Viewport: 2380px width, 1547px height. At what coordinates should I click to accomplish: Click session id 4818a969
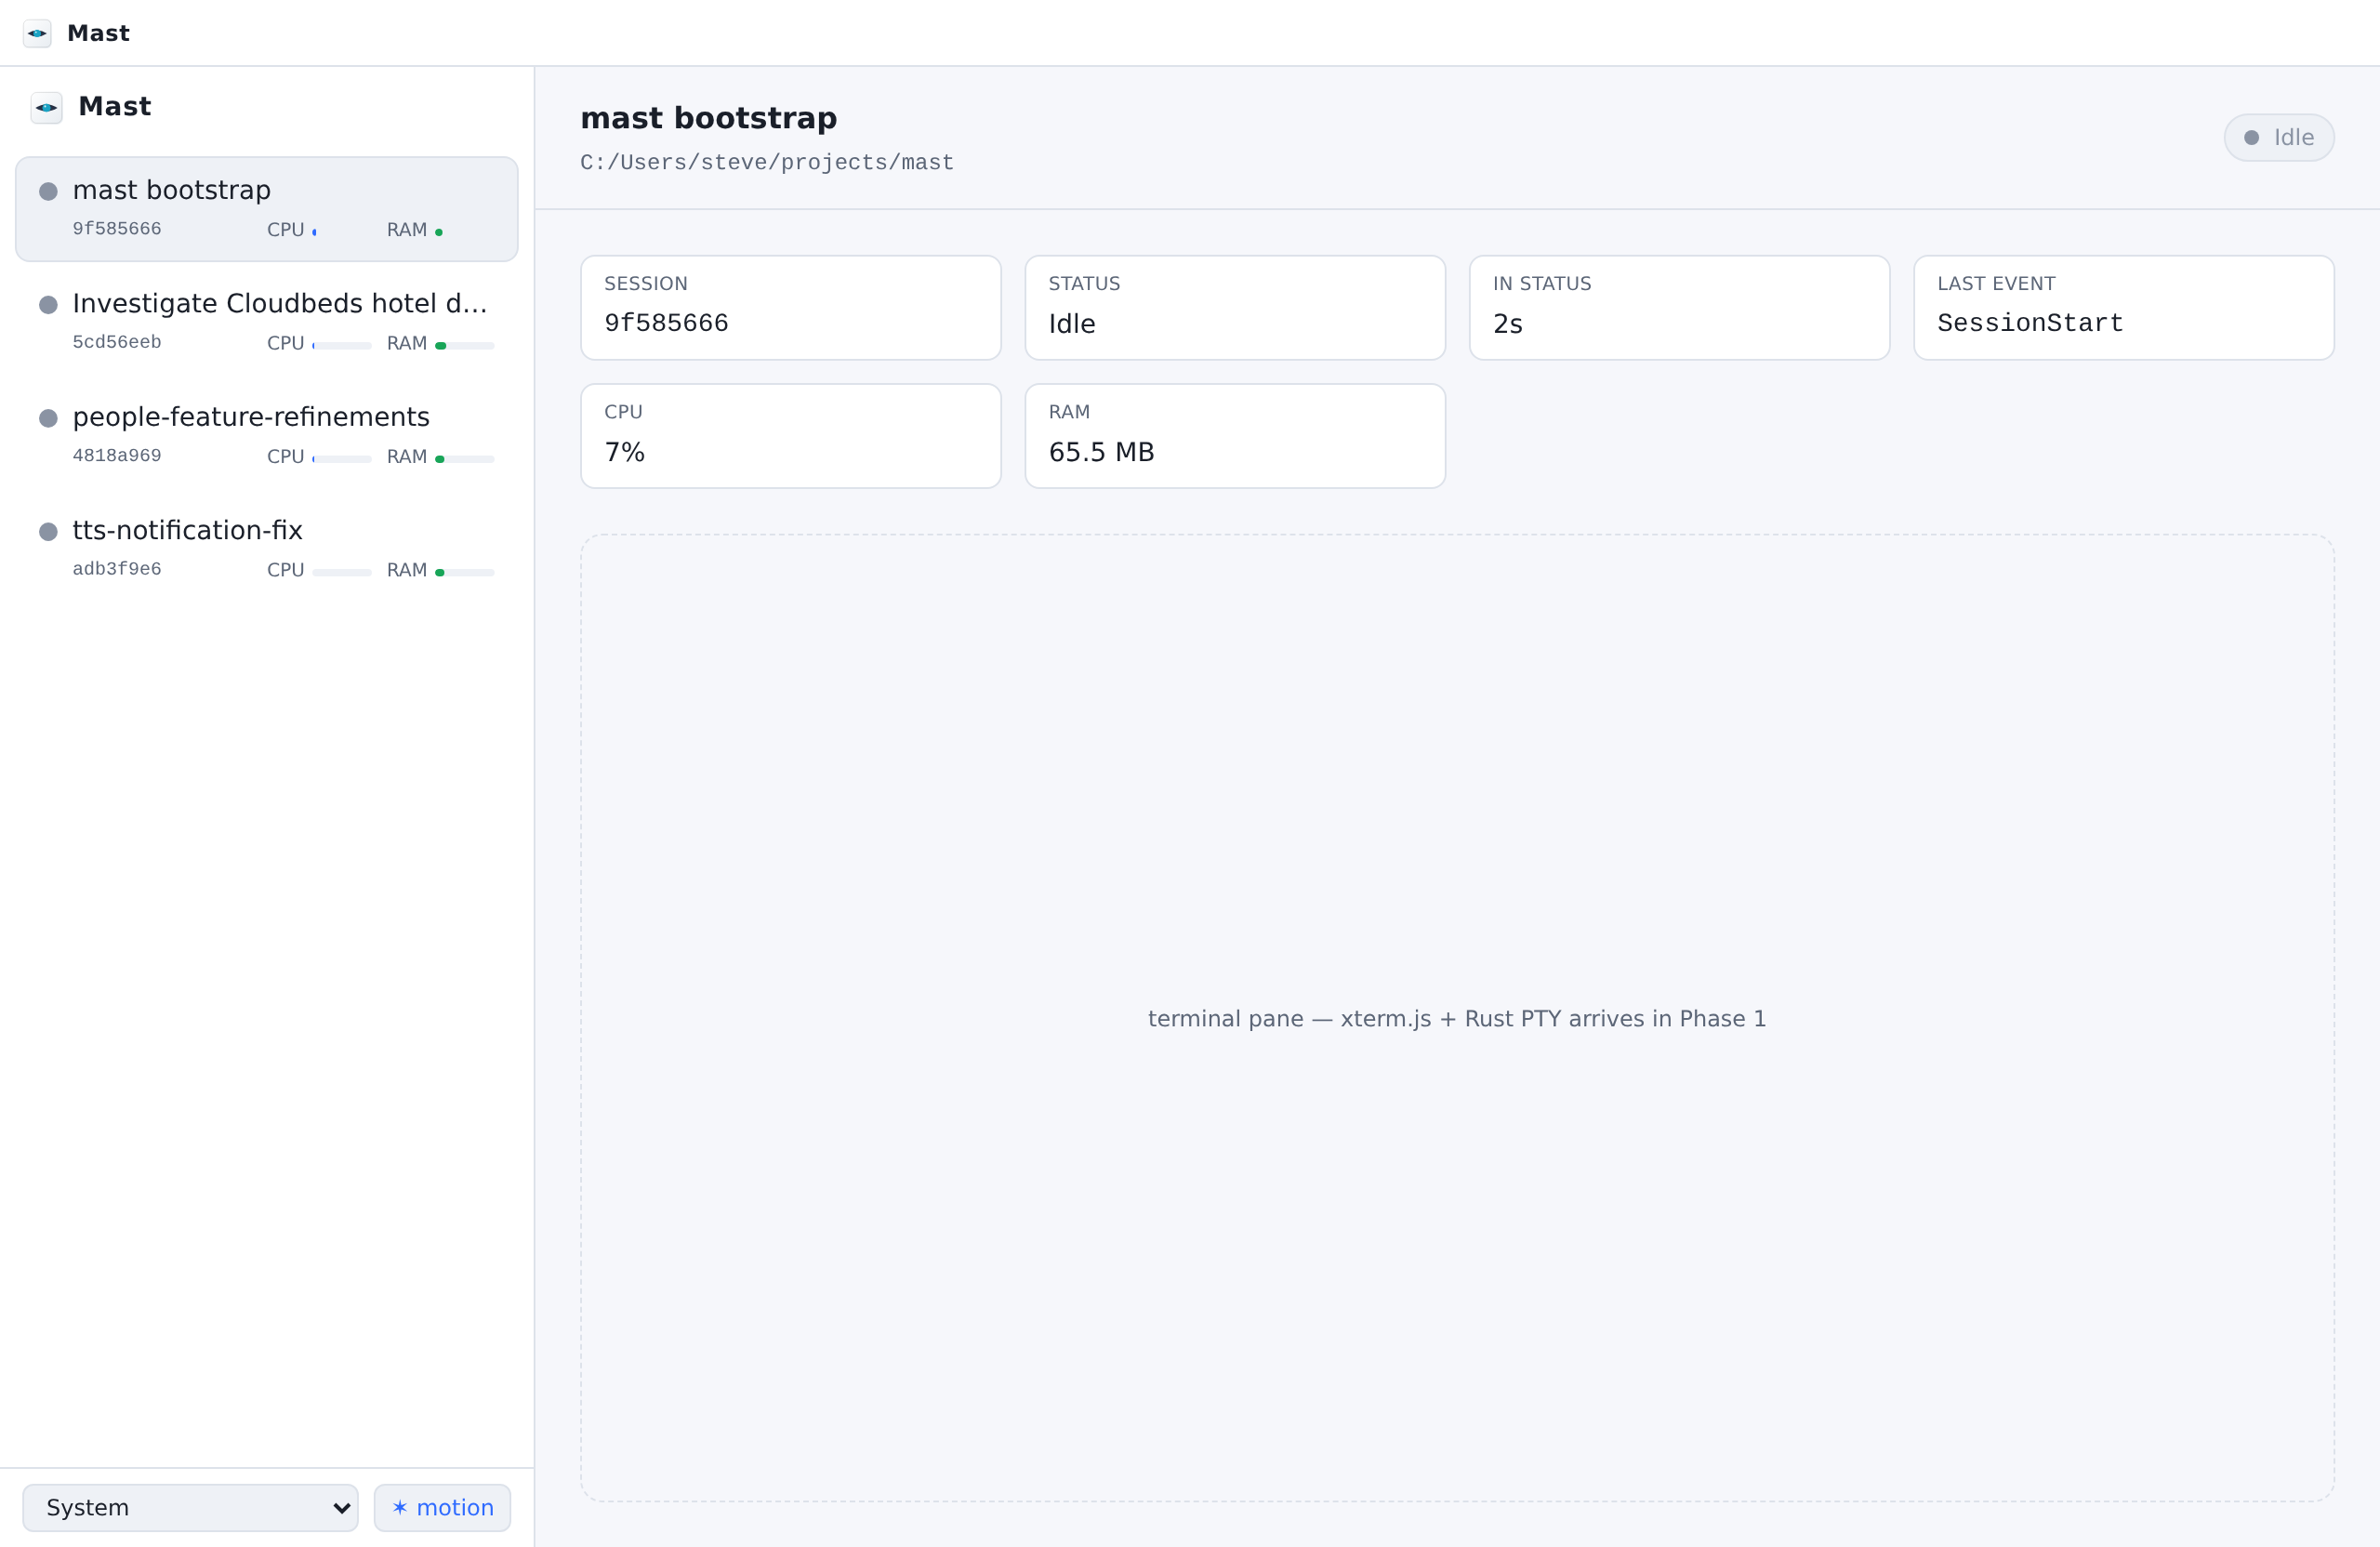coord(117,455)
